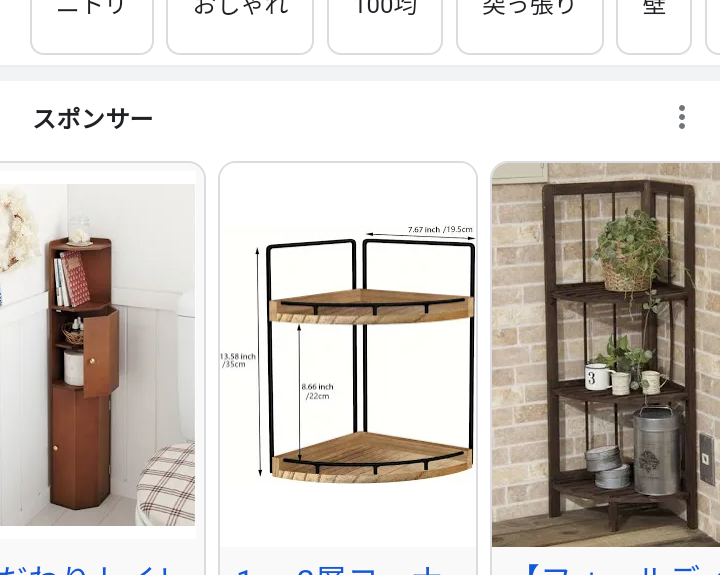The image size is (720, 575).
Task: Tap the 100均 suggestion chip
Action: pyautogui.click(x=385, y=27)
